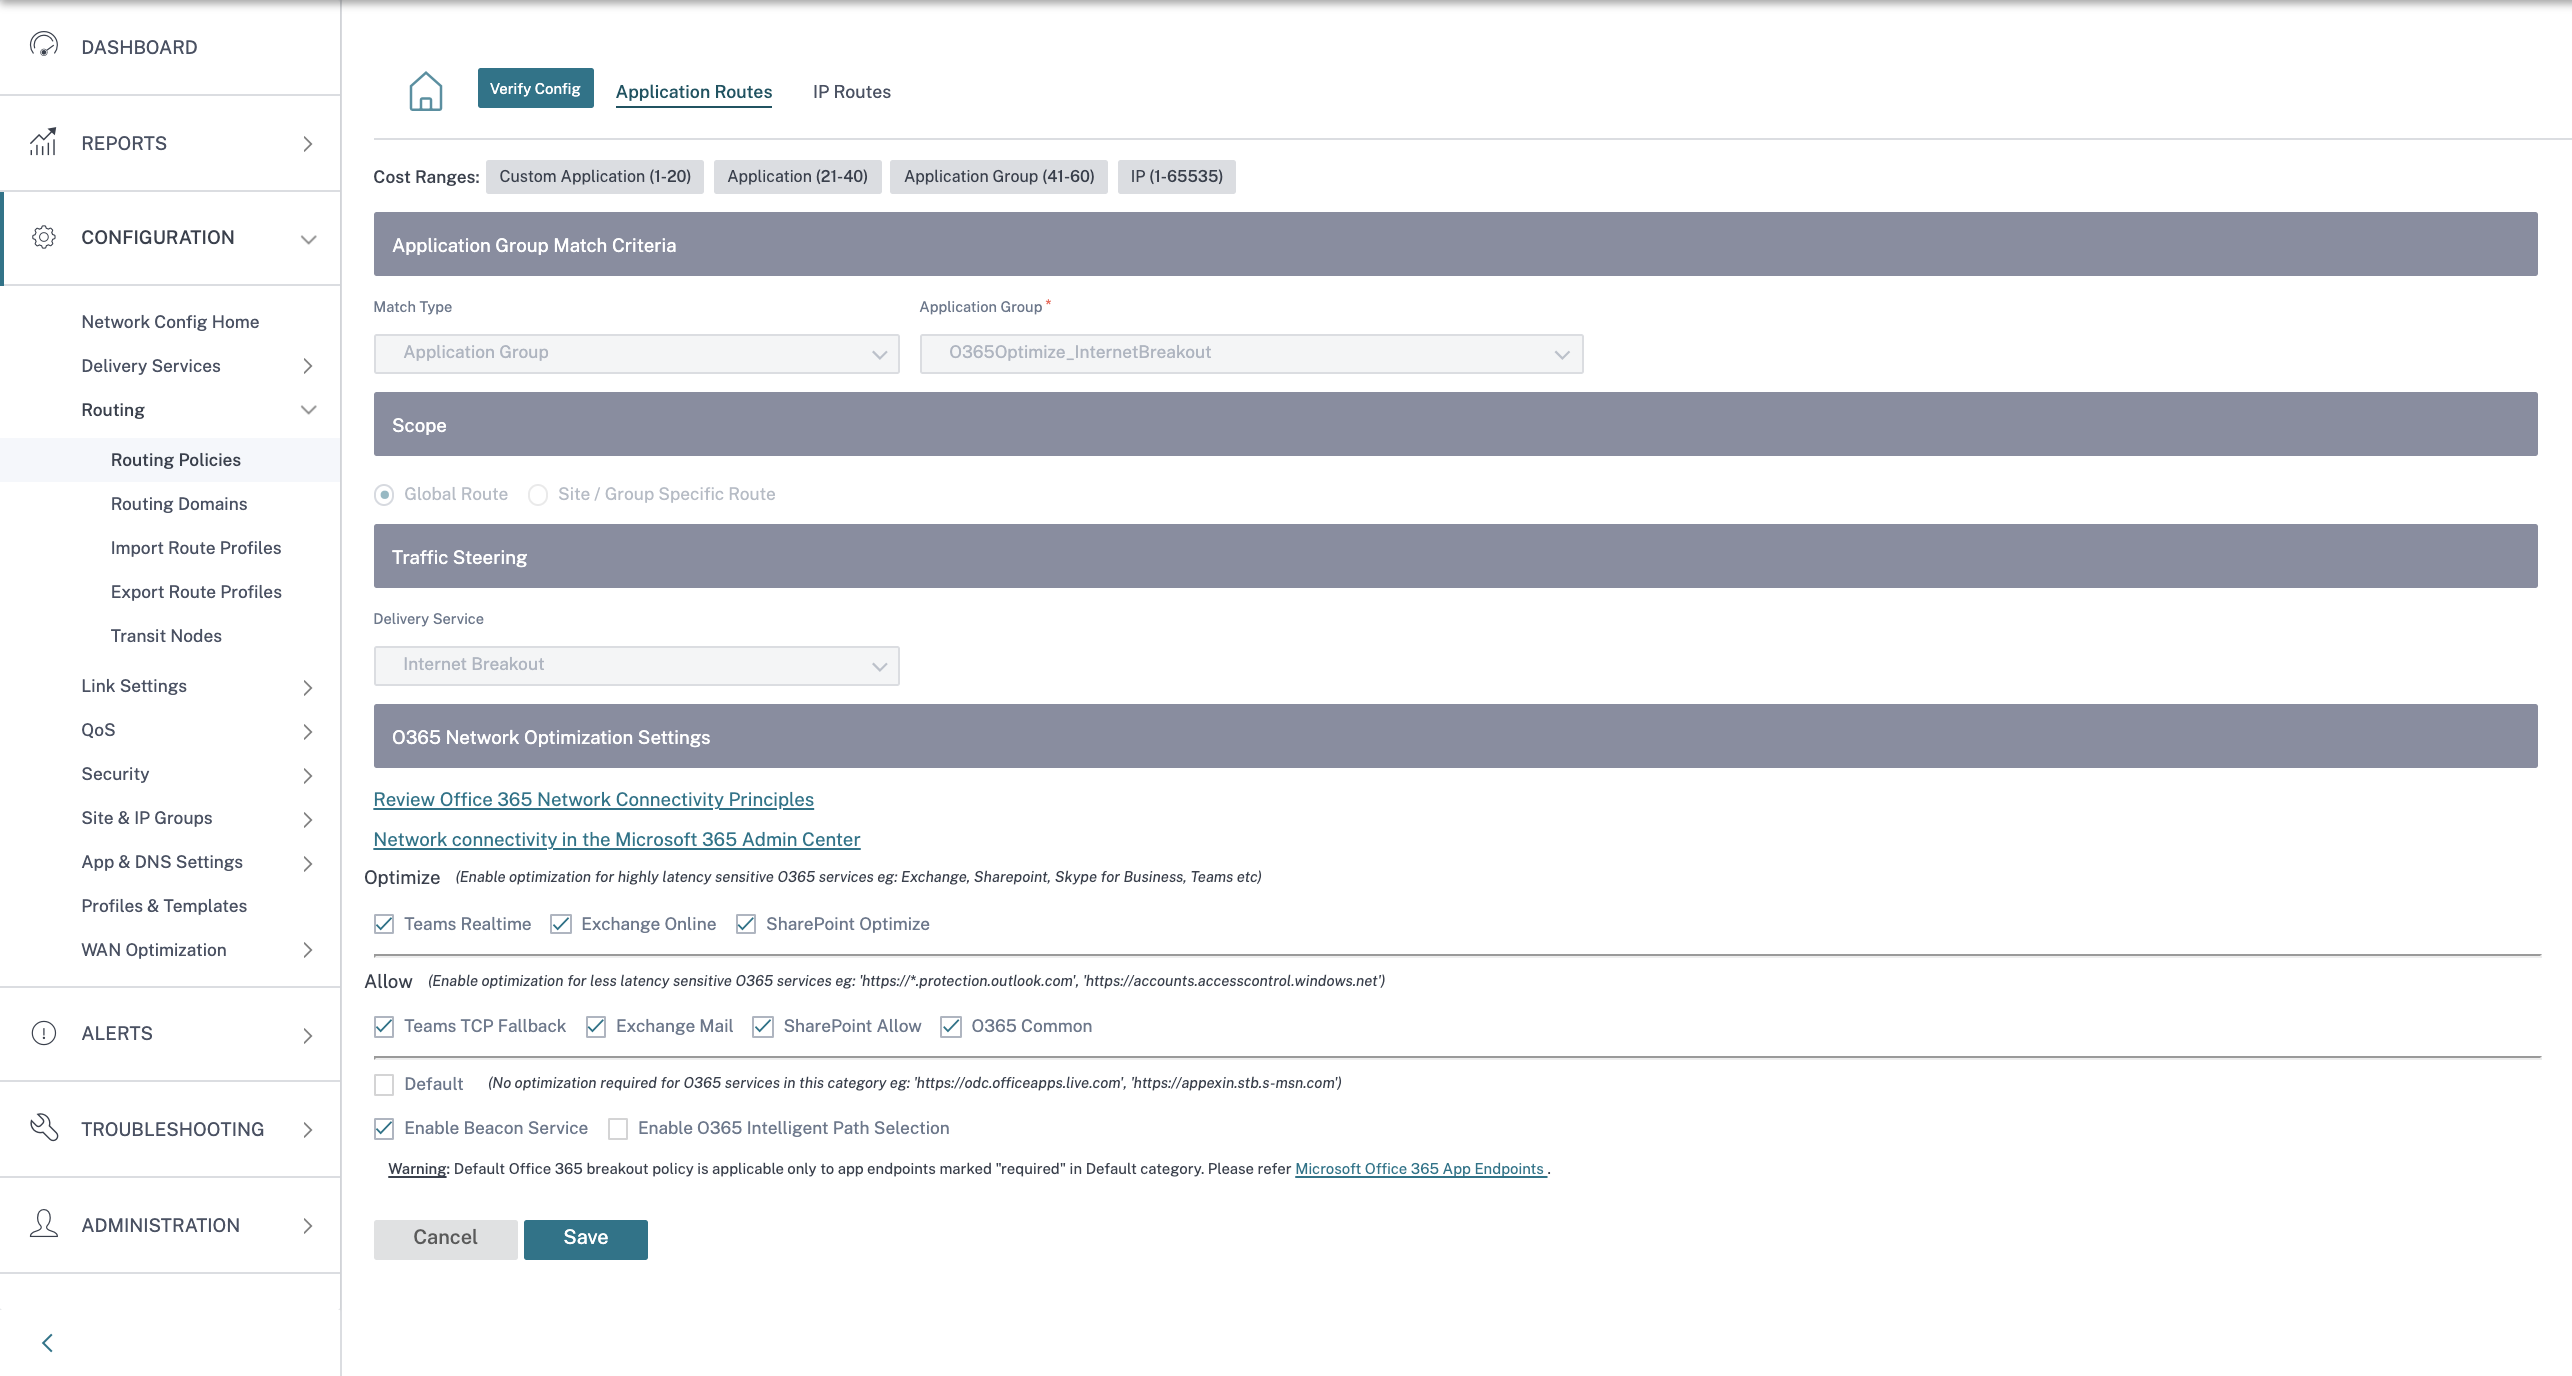
Task: Click the Troubleshooting wrench icon
Action: [44, 1127]
